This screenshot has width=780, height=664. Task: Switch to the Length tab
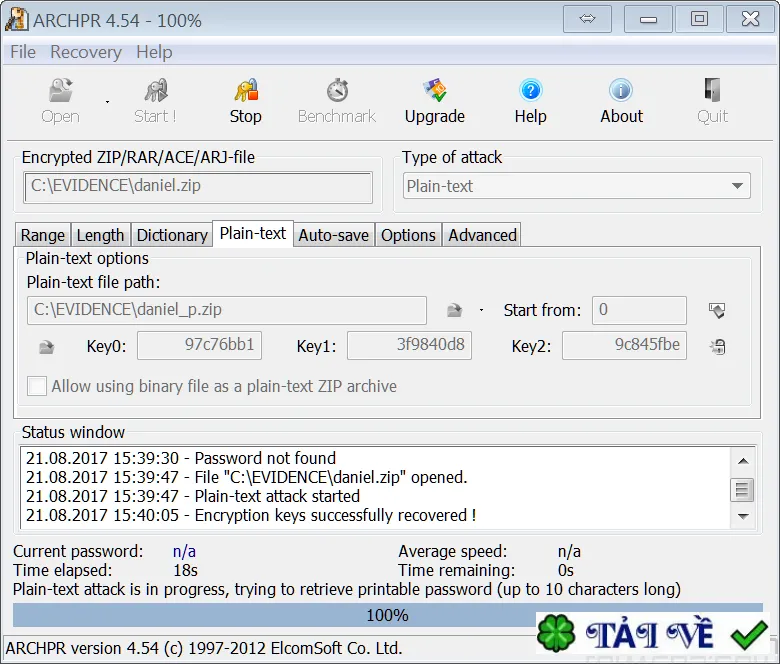[x=100, y=235]
